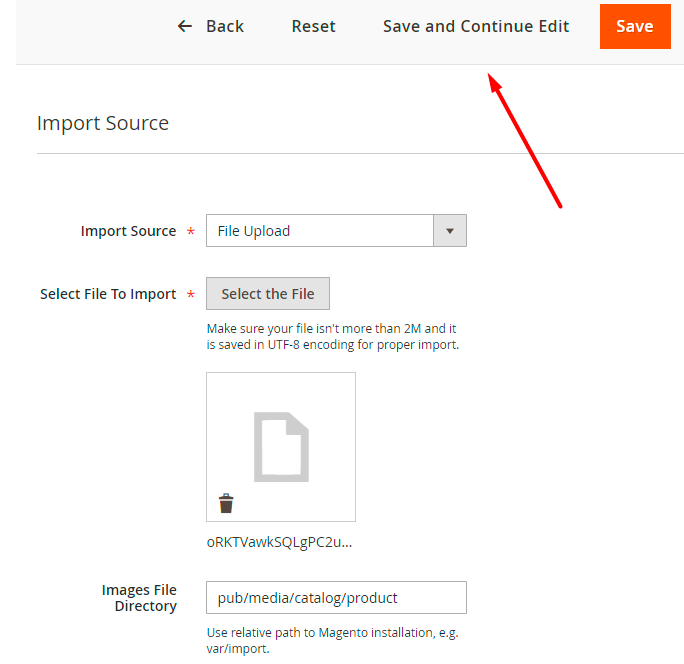
Task: Click the Import Source section heading
Action: click(103, 123)
